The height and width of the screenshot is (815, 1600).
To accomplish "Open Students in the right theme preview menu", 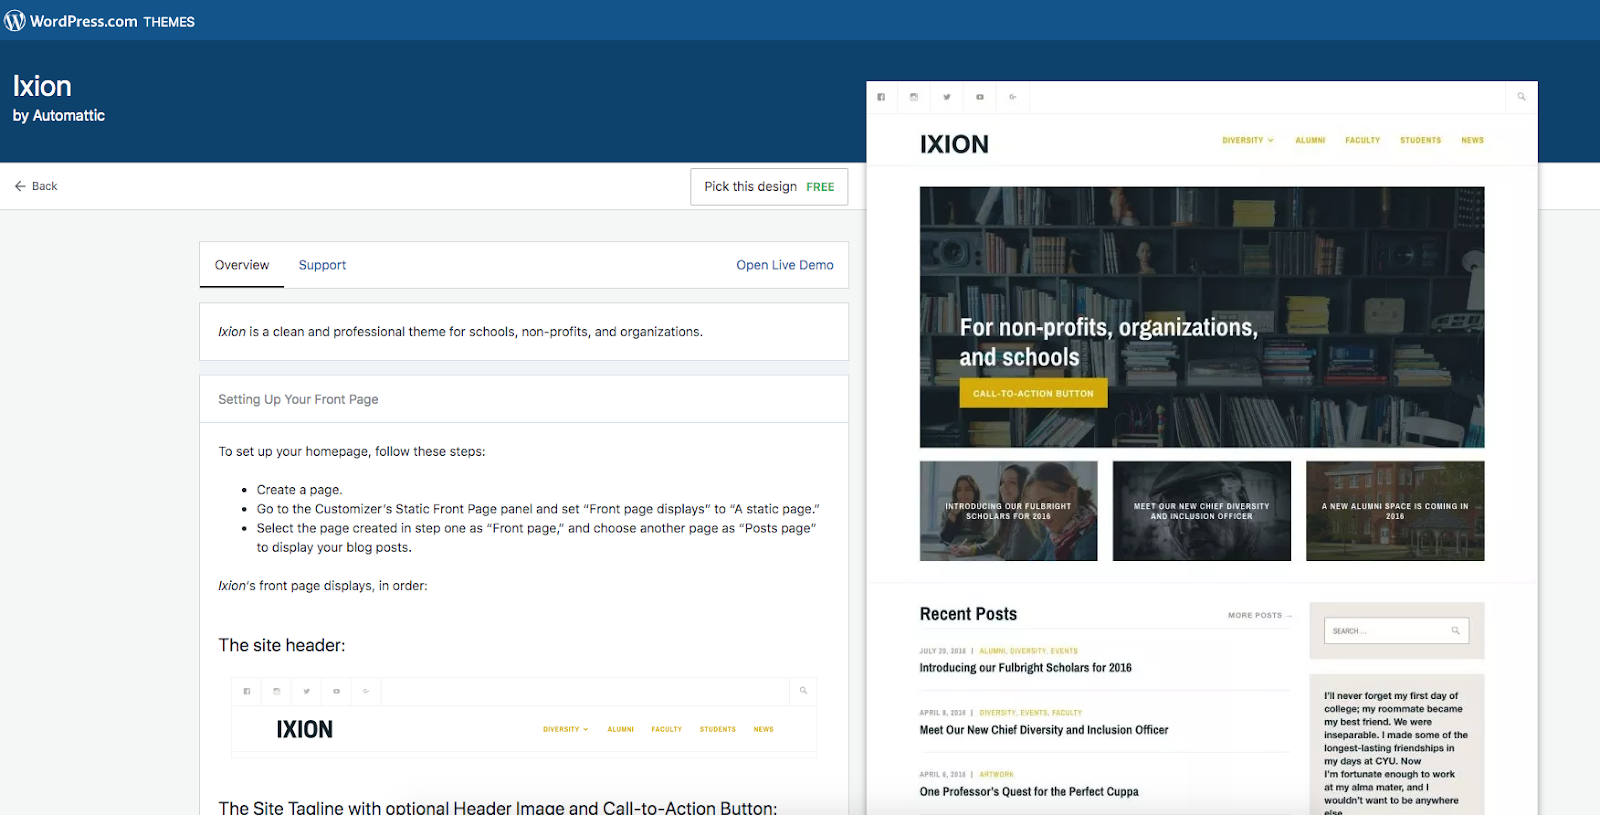I will coord(1420,141).
